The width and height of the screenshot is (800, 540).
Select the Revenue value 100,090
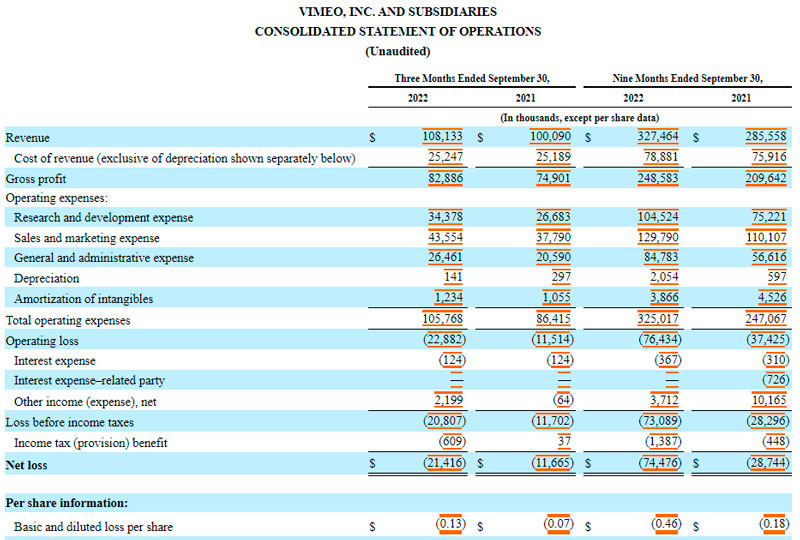point(550,136)
